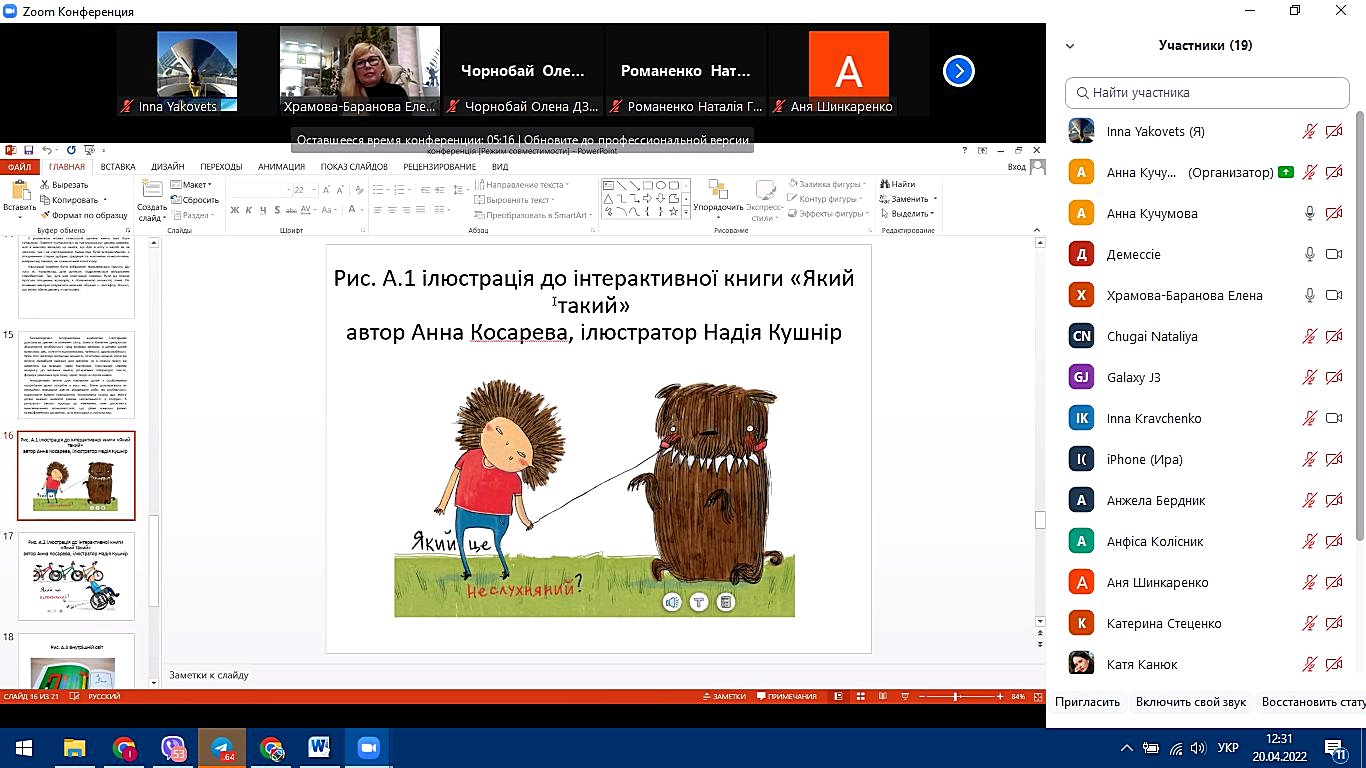Collapse the Участники panel chevron

(x=1070, y=46)
